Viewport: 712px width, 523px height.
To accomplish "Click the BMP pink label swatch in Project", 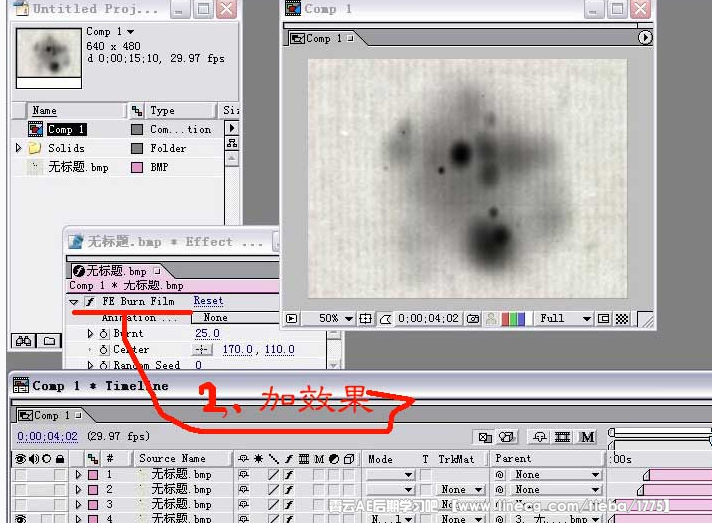I will click(137, 168).
